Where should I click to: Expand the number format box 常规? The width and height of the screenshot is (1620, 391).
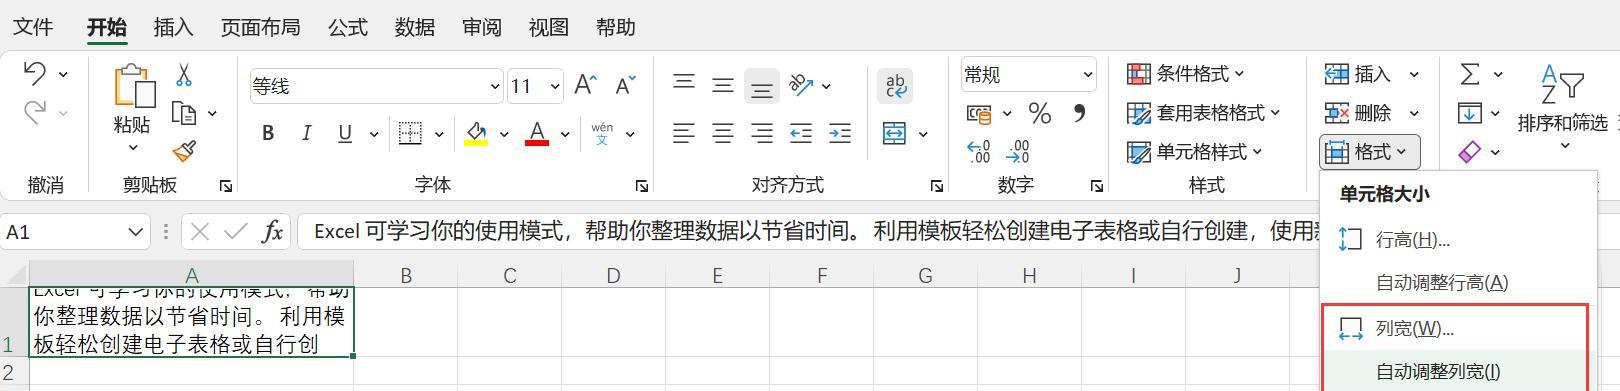pos(1028,74)
